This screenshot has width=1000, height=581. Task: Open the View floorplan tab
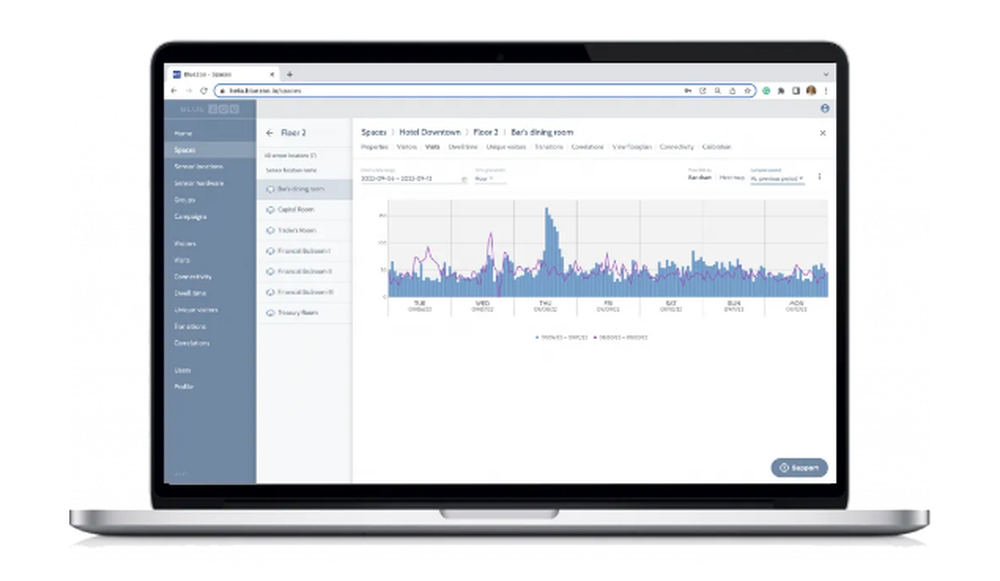632,147
